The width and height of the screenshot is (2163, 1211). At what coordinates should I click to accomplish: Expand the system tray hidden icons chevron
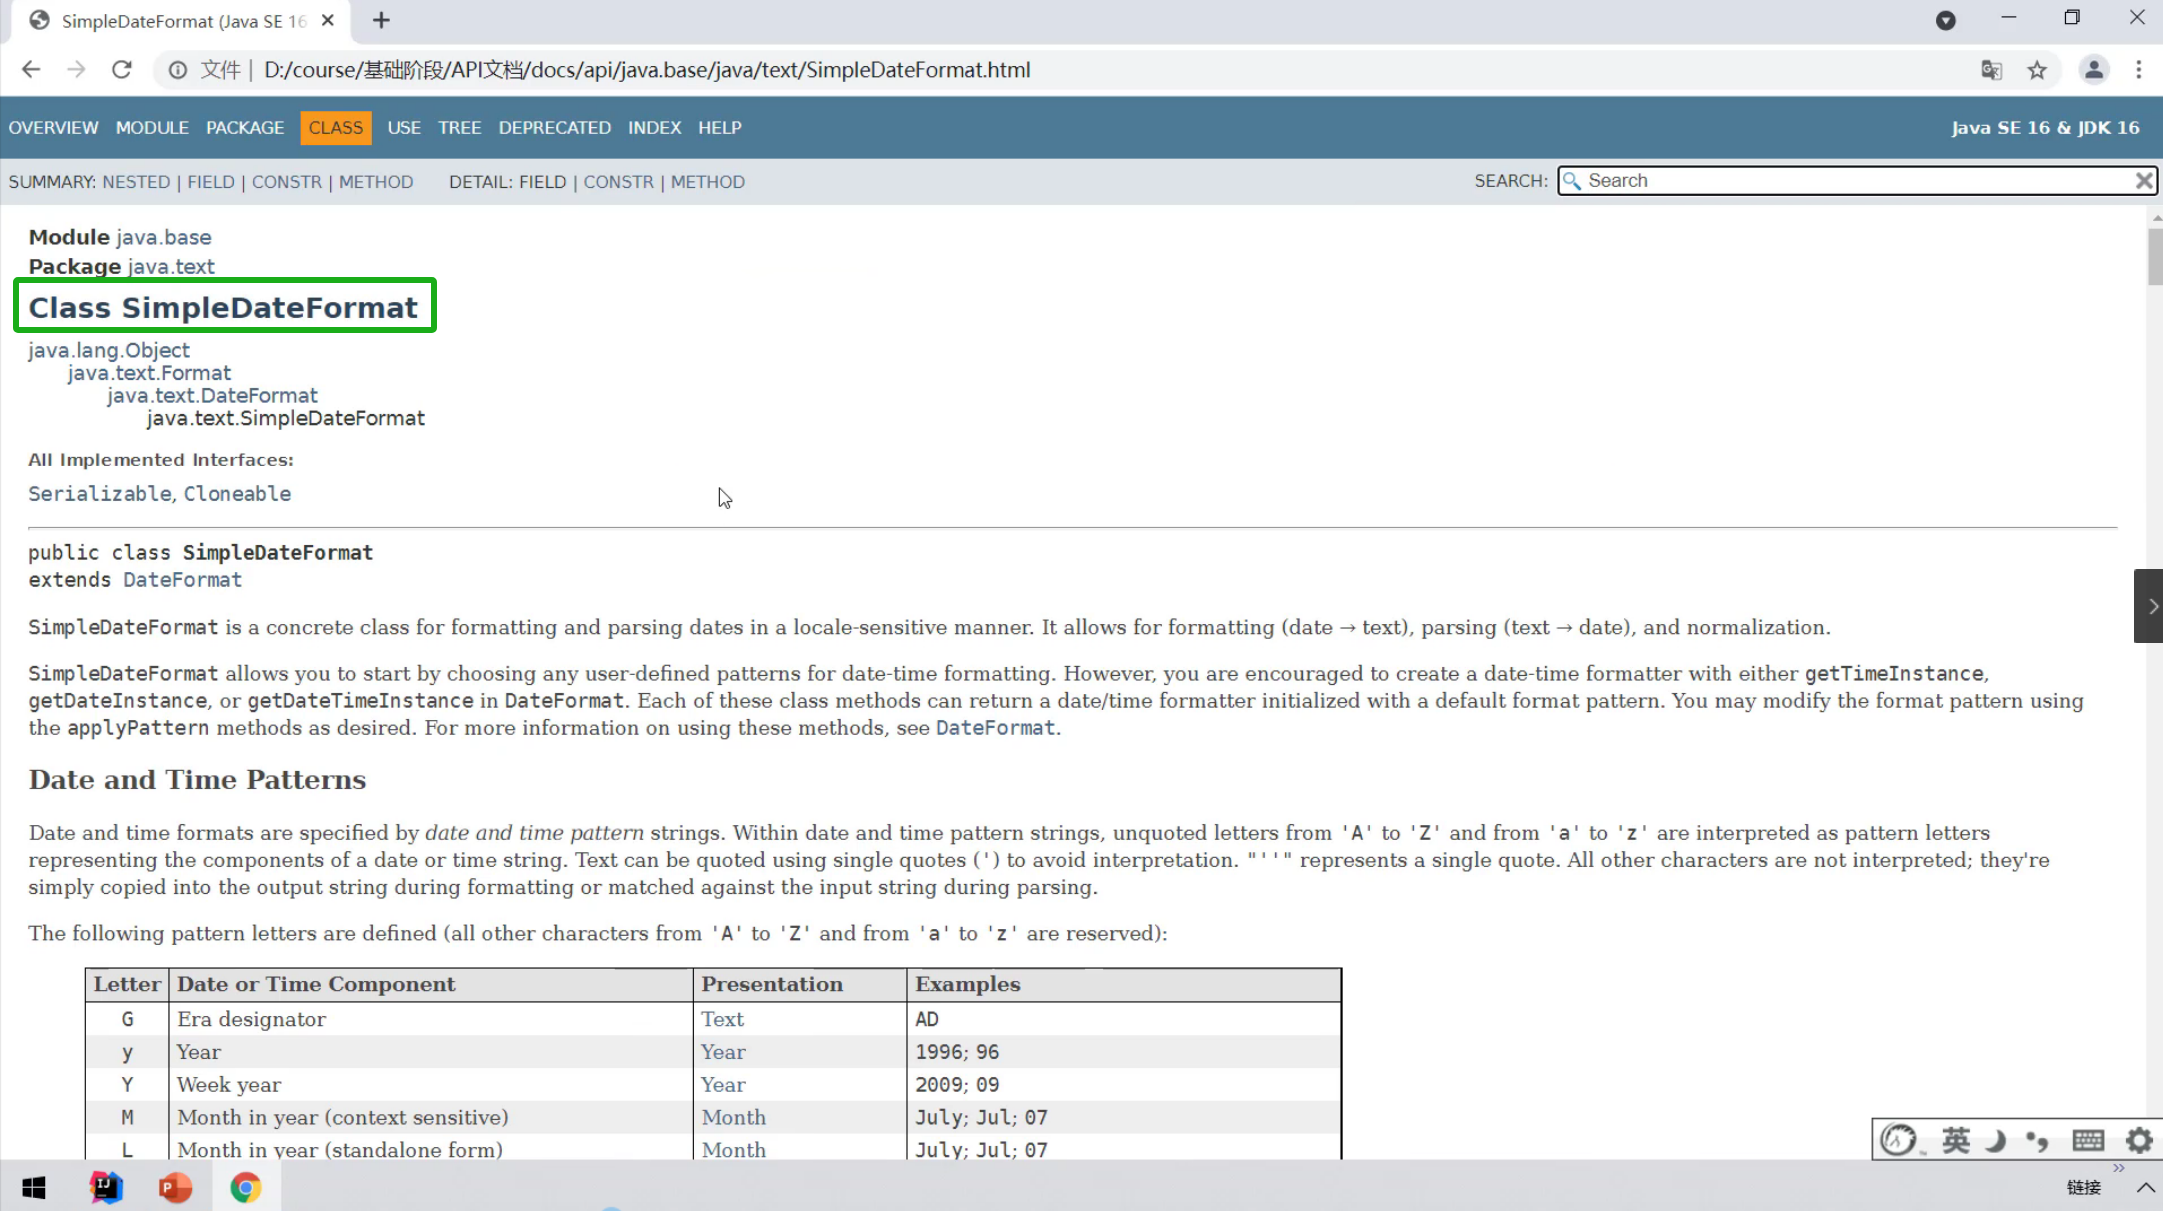(2145, 1188)
